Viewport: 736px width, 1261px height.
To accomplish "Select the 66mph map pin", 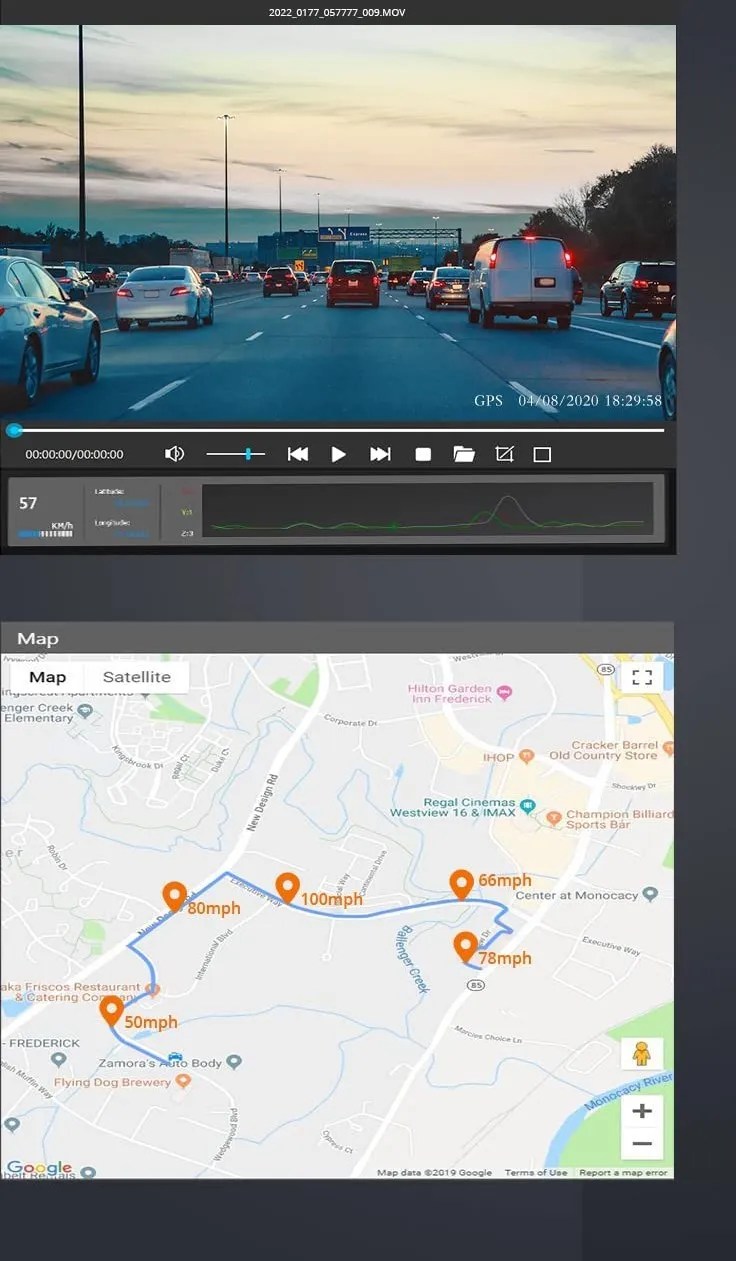I will pos(461,885).
